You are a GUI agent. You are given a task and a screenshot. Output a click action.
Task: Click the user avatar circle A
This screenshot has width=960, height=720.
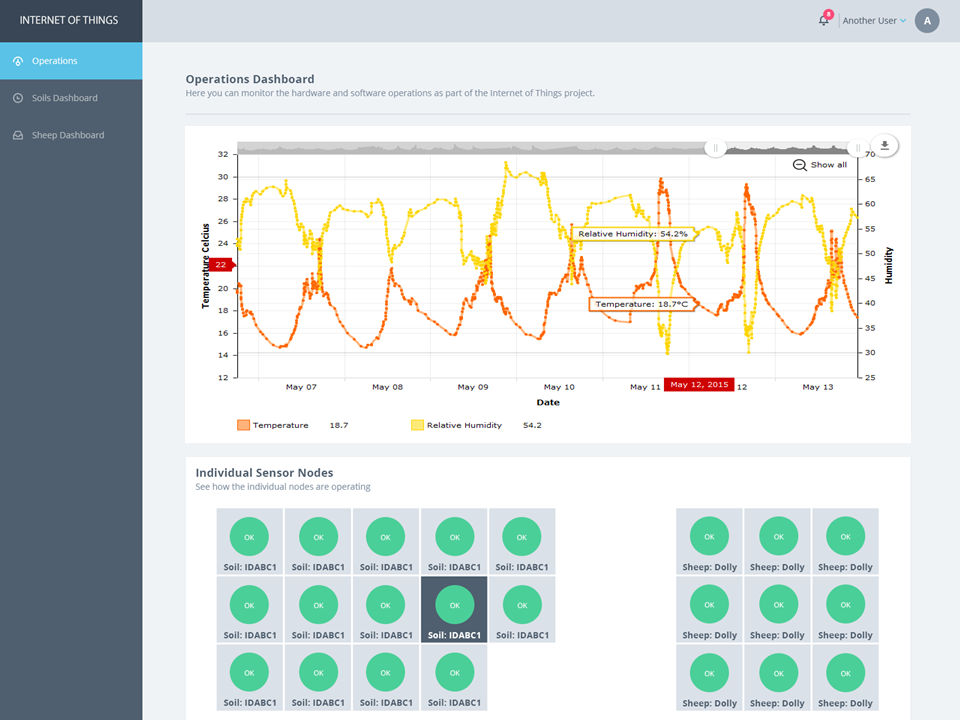click(x=927, y=20)
